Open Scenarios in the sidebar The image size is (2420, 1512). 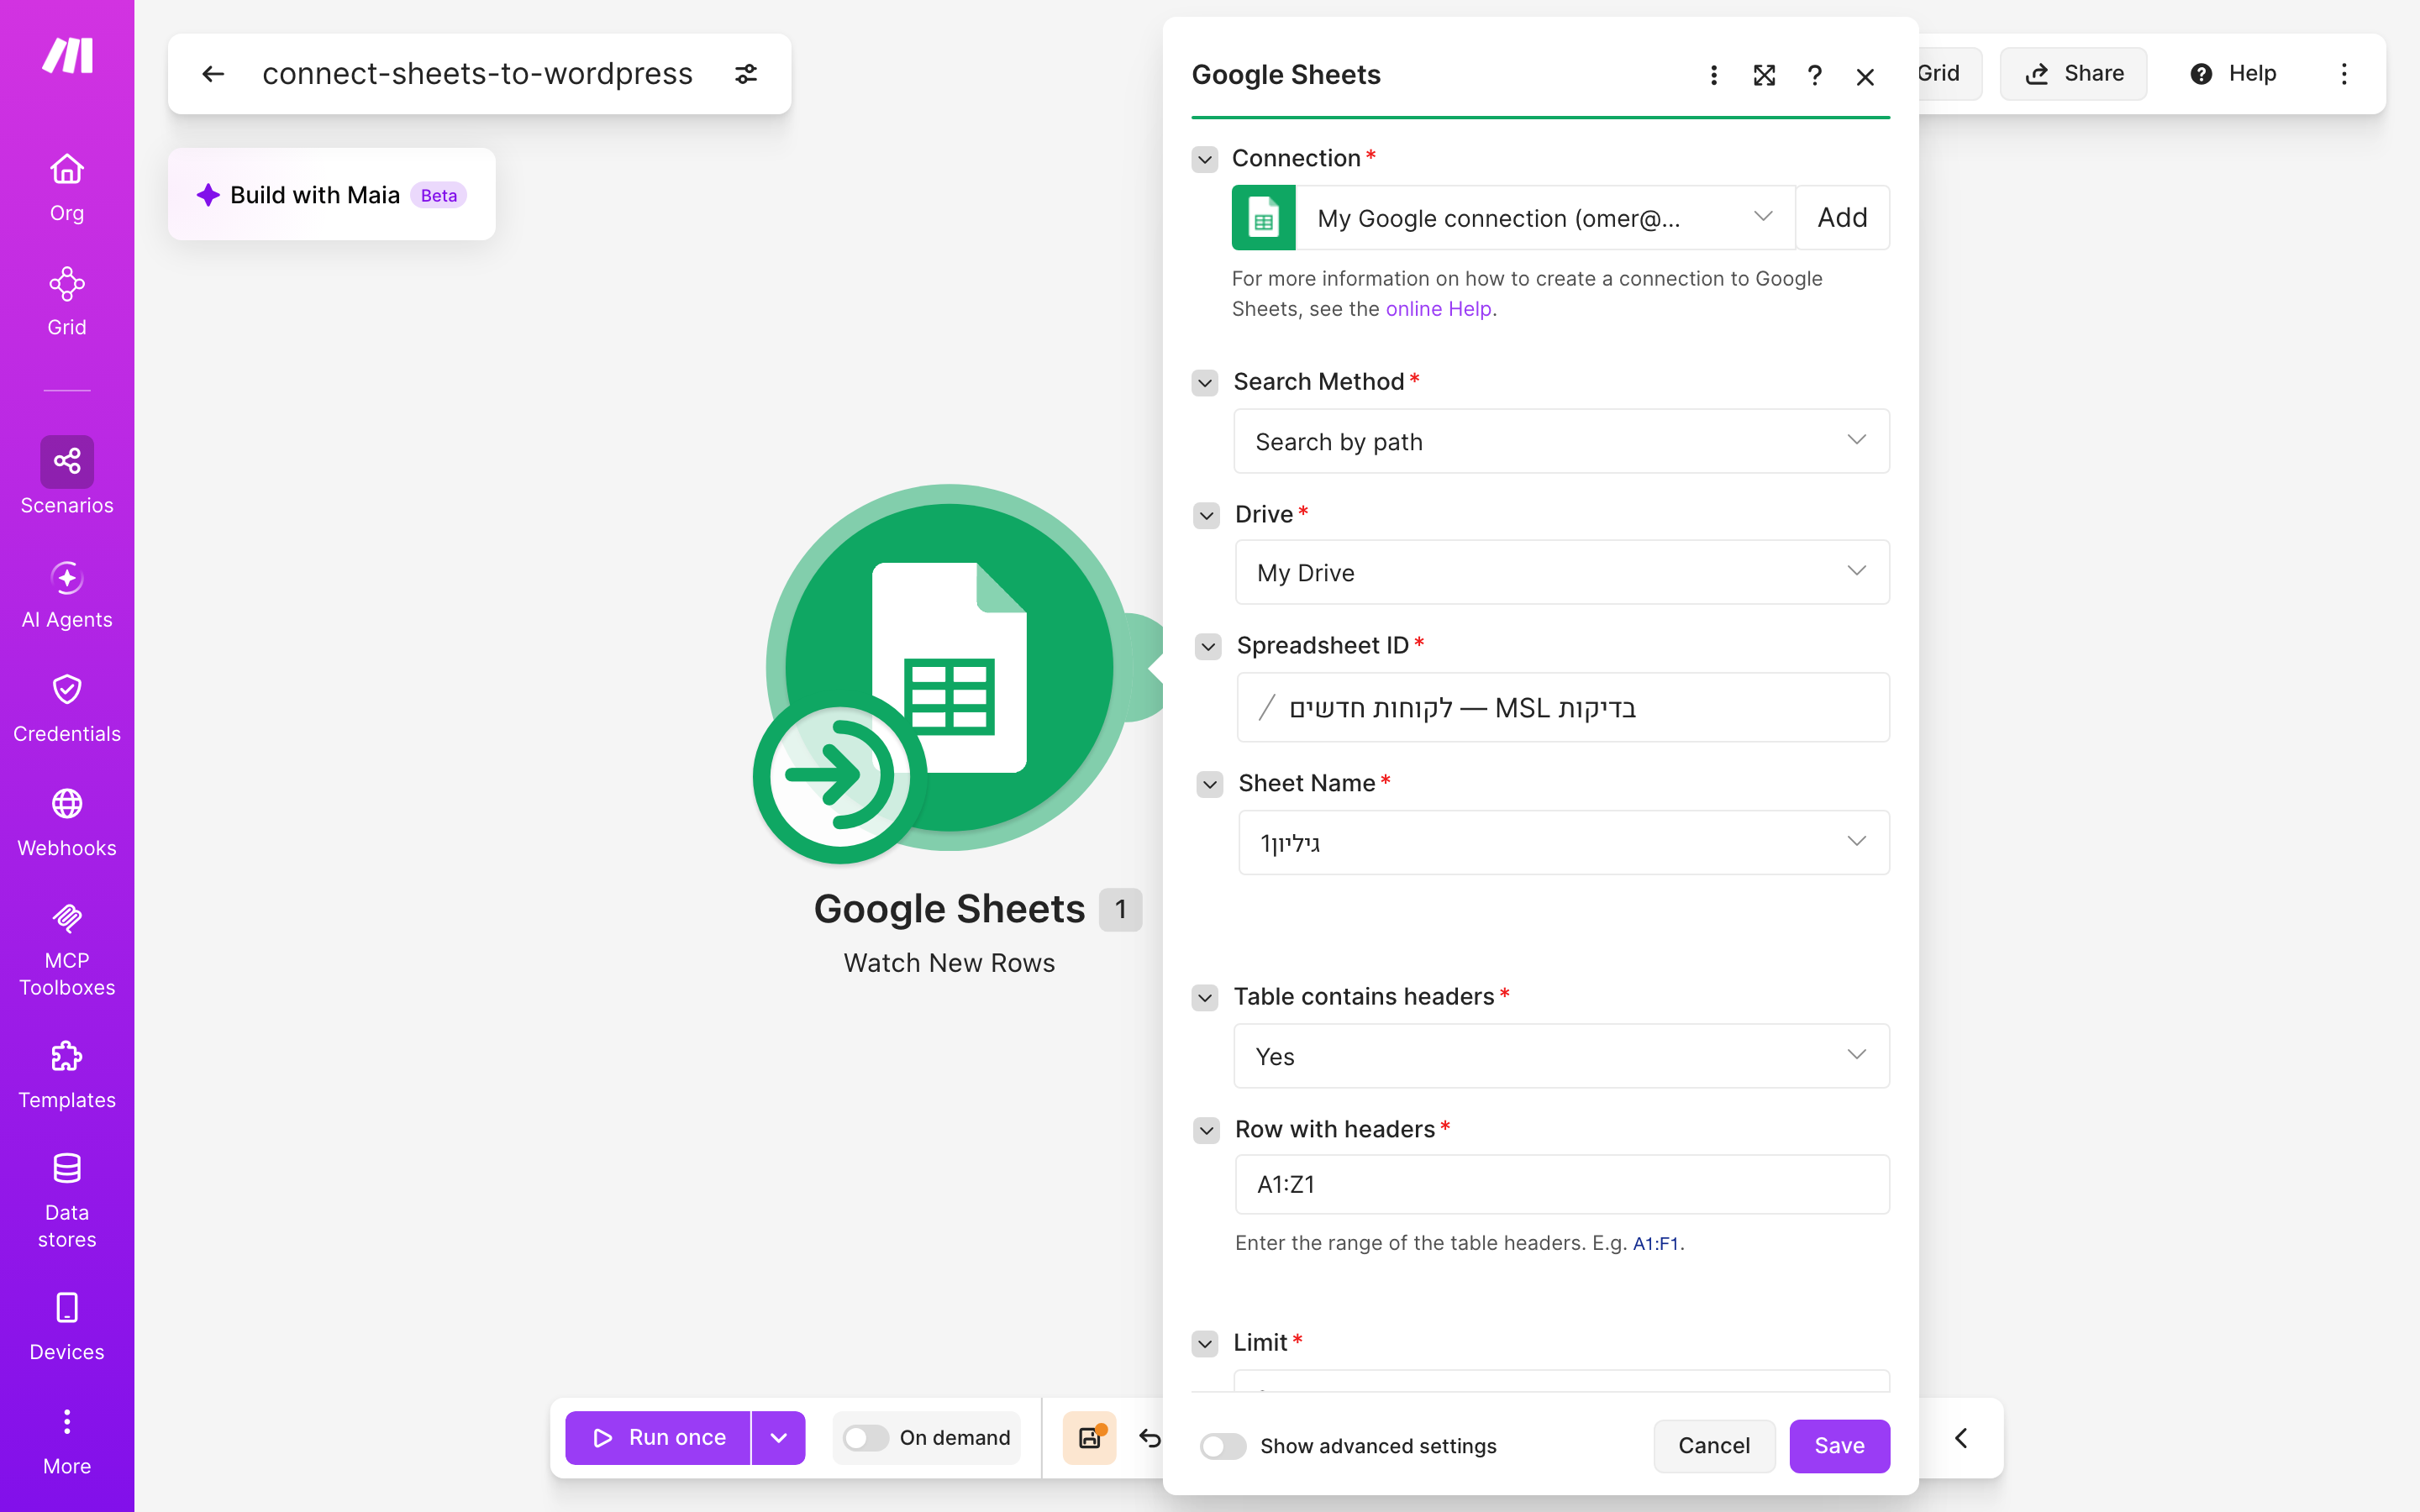click(x=67, y=476)
